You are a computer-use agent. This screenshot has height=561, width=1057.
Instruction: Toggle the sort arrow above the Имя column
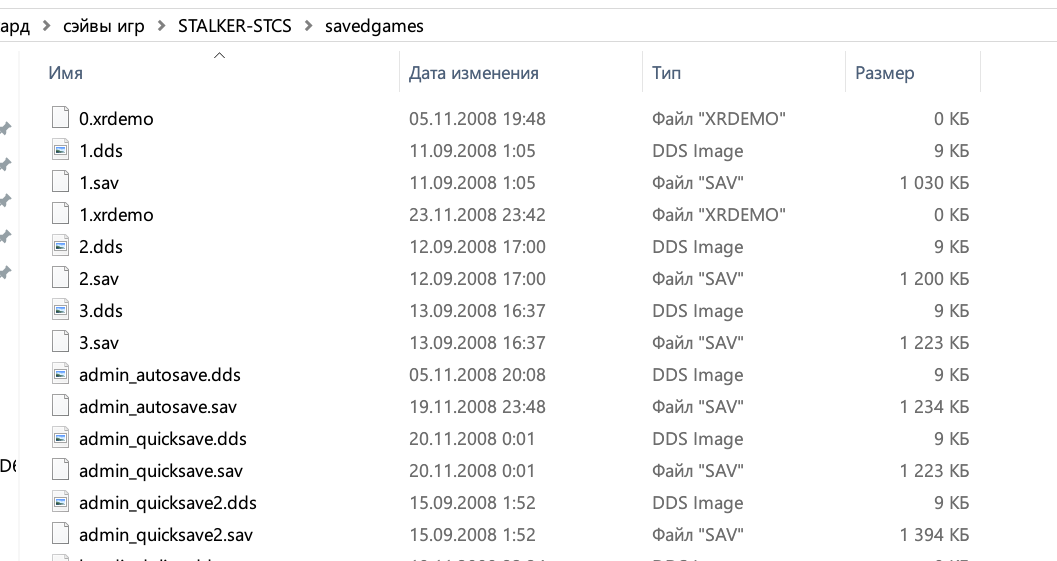click(x=219, y=55)
